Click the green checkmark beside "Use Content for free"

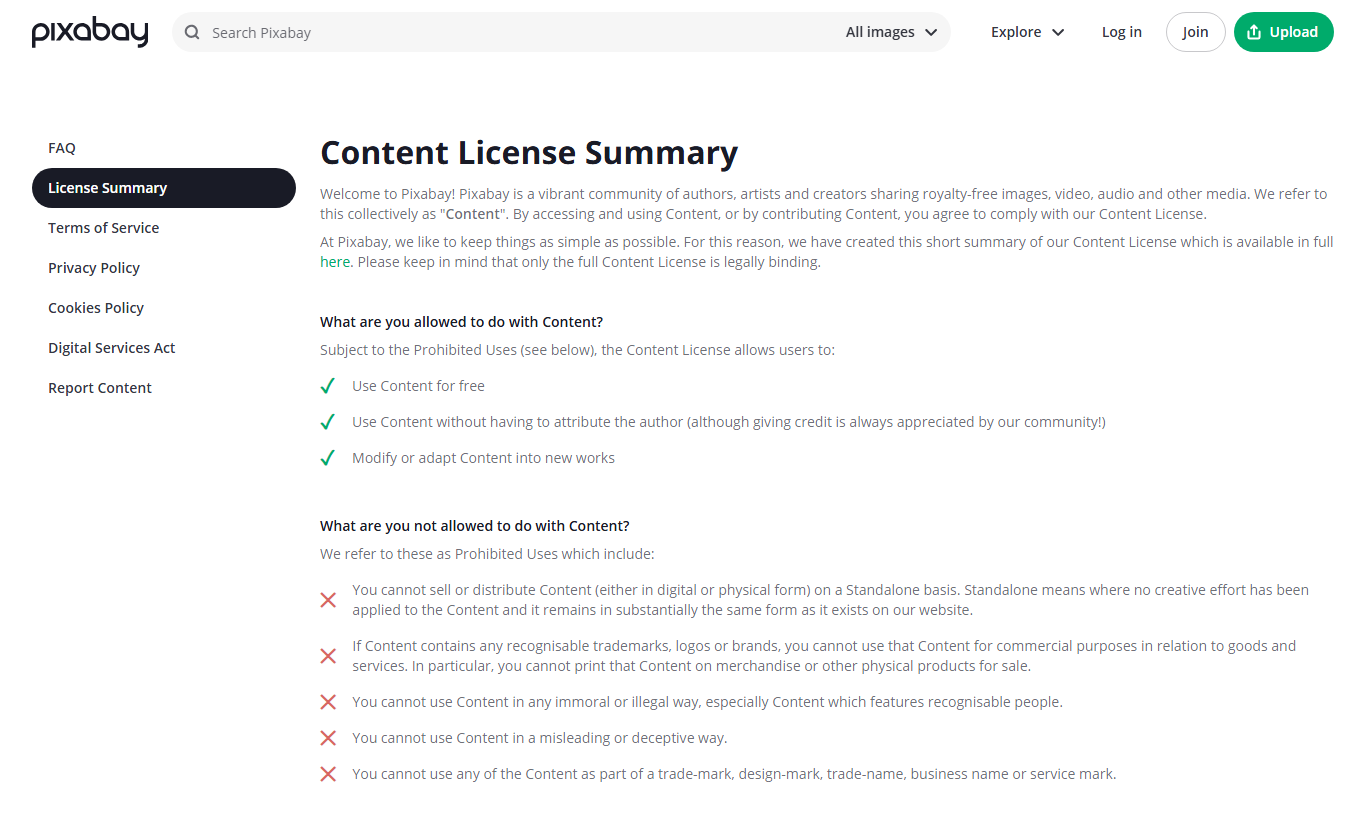[327, 386]
